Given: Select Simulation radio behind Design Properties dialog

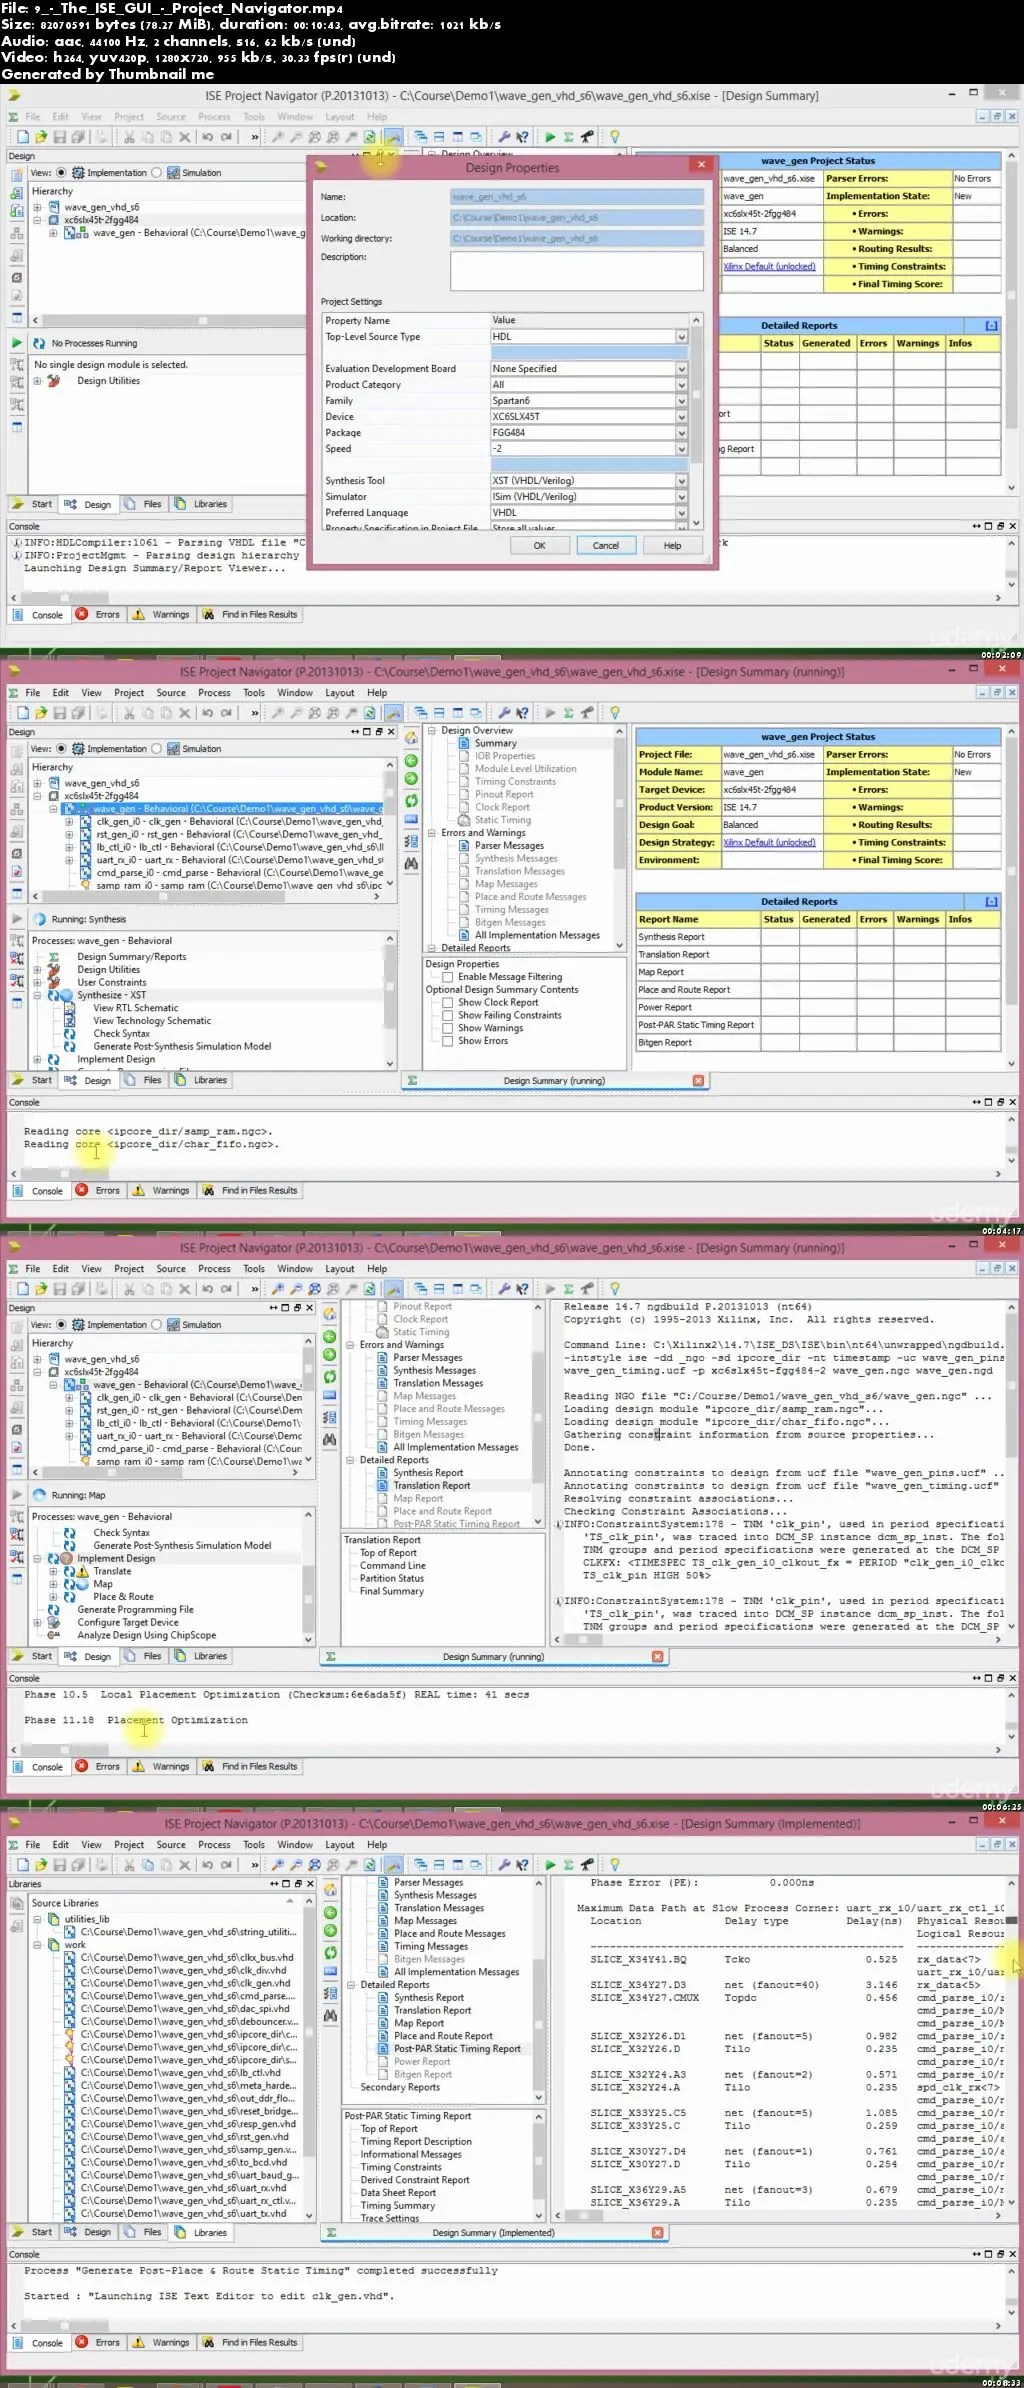Looking at the screenshot, I should pyautogui.click(x=156, y=173).
